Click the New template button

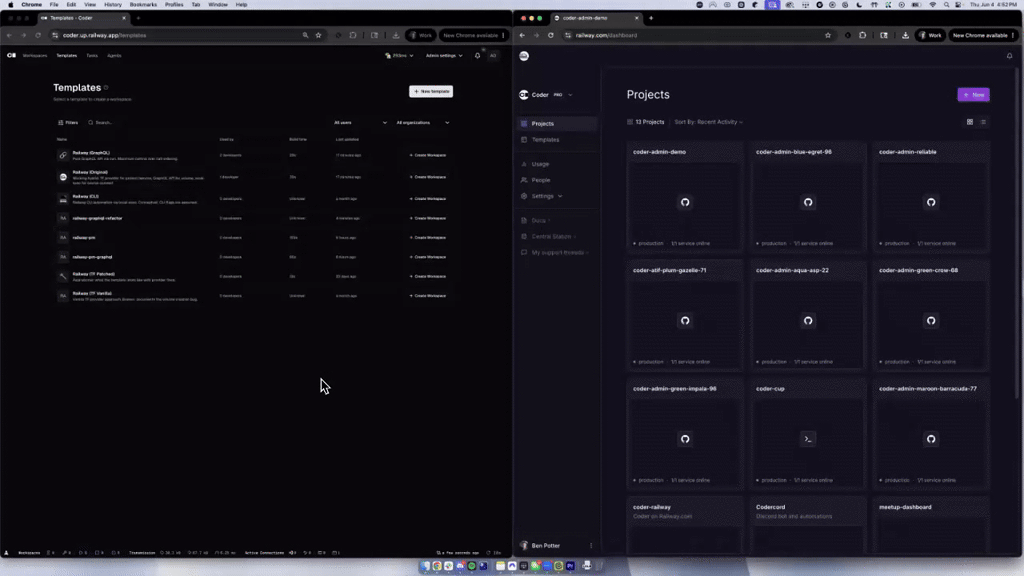coord(431,91)
